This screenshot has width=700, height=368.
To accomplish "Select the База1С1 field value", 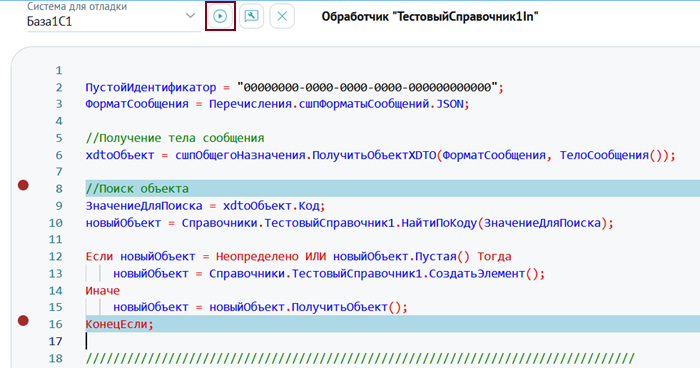I will click(49, 21).
